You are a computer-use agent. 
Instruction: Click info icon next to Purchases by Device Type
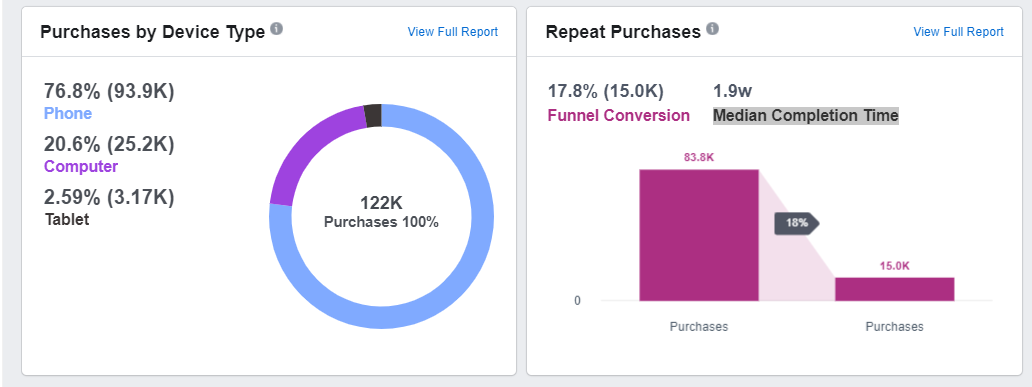276,29
